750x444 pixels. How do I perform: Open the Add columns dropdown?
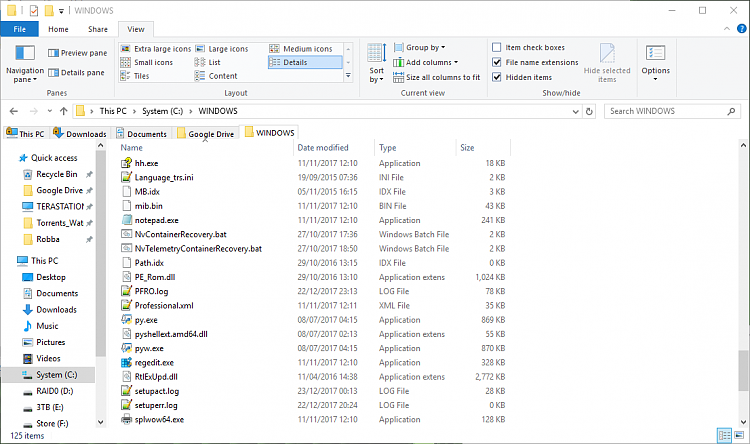[426, 62]
